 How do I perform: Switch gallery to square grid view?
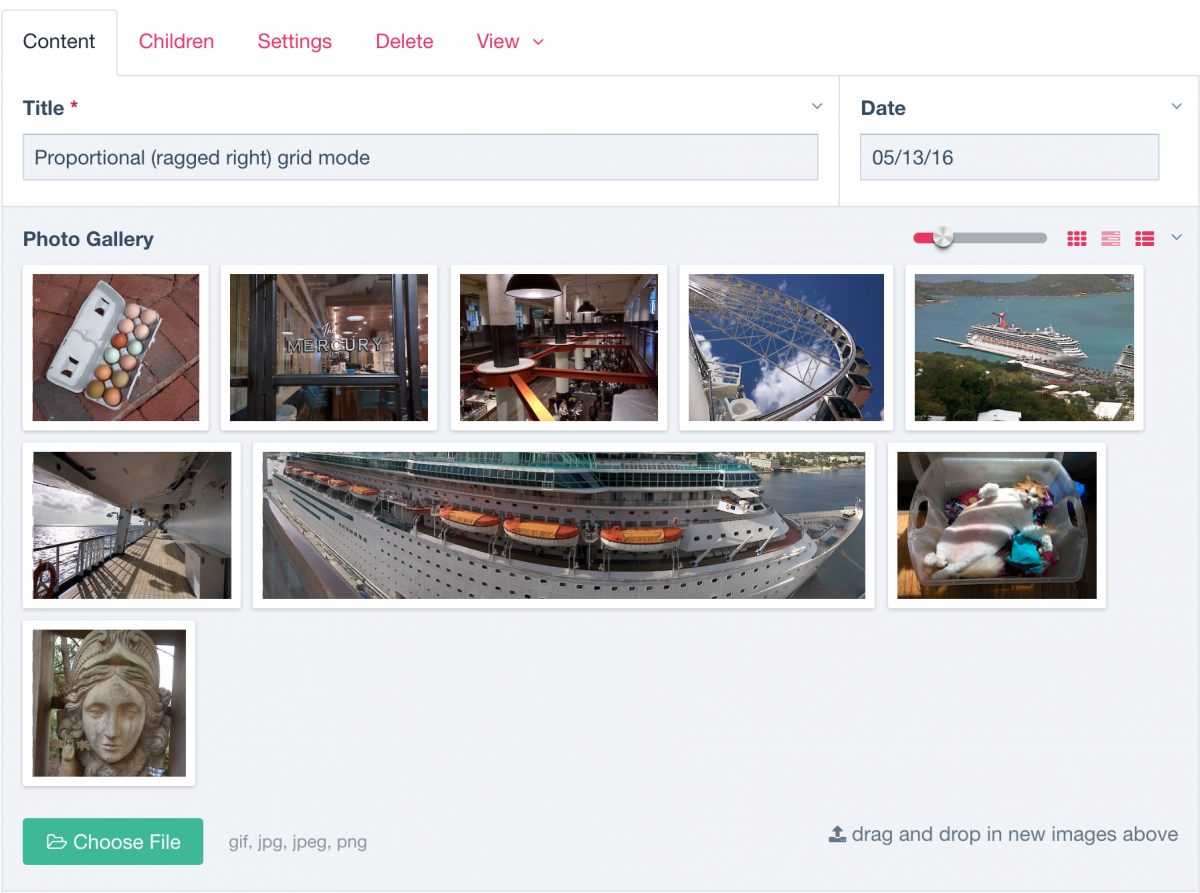point(1076,238)
